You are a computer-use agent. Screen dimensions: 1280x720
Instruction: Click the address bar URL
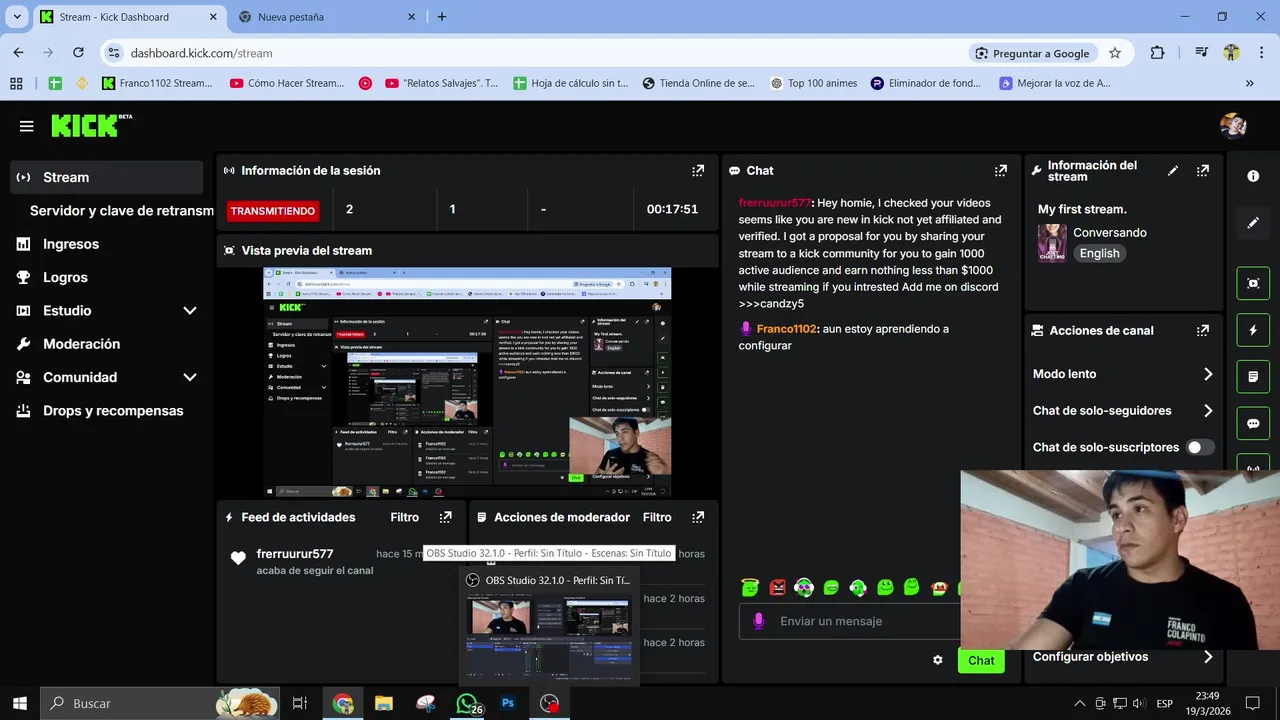[201, 53]
